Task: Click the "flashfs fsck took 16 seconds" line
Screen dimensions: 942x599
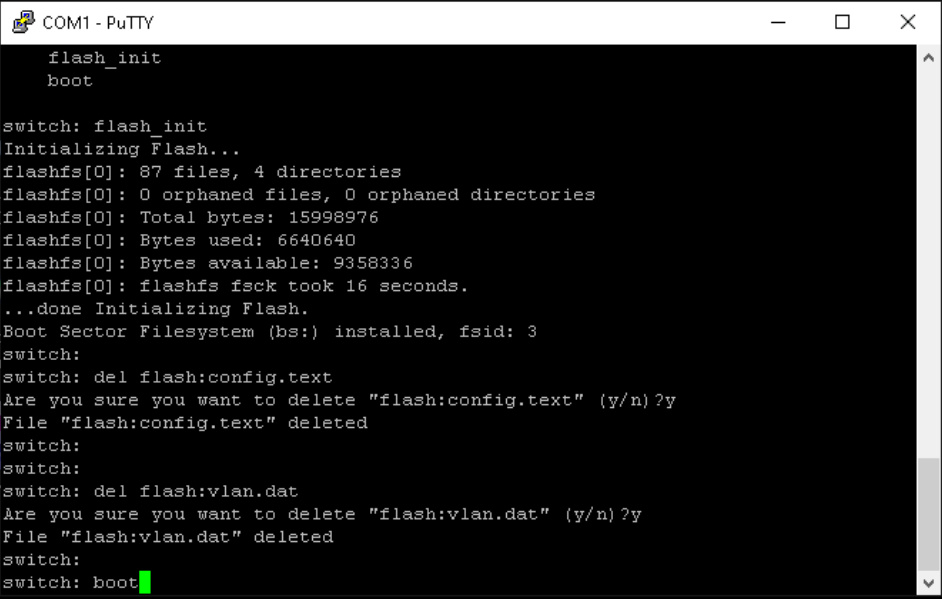Action: coord(235,286)
